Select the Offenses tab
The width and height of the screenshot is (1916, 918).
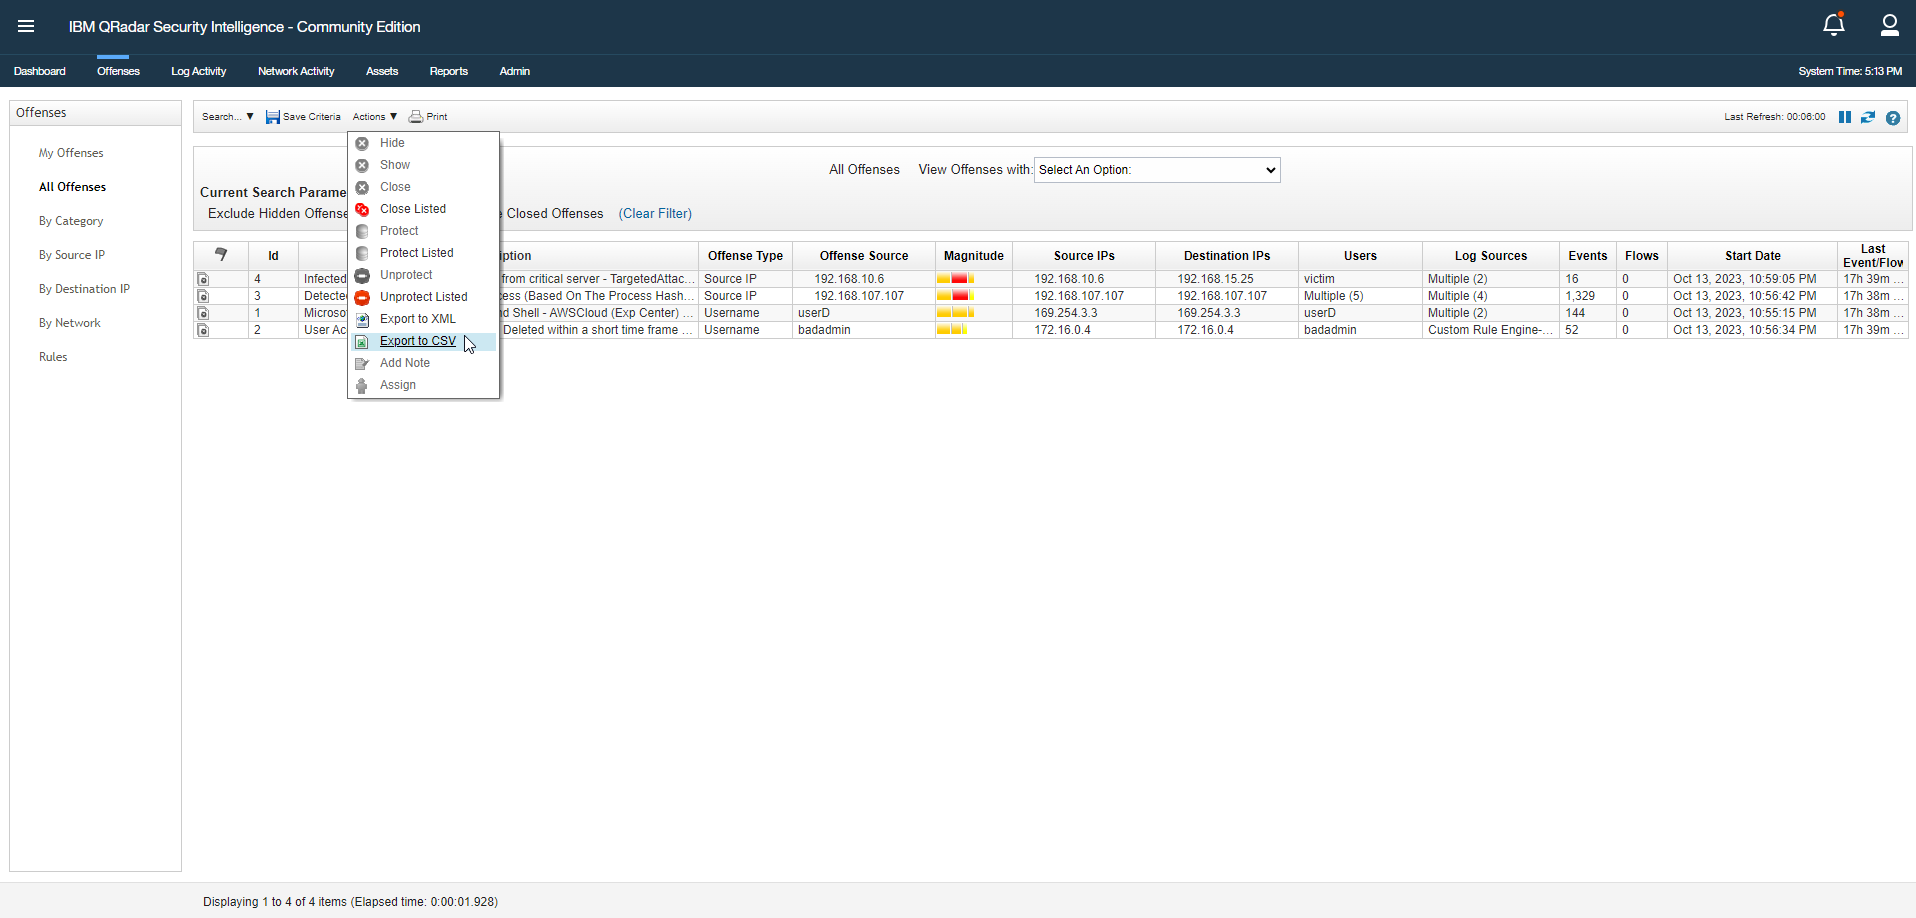click(x=118, y=71)
